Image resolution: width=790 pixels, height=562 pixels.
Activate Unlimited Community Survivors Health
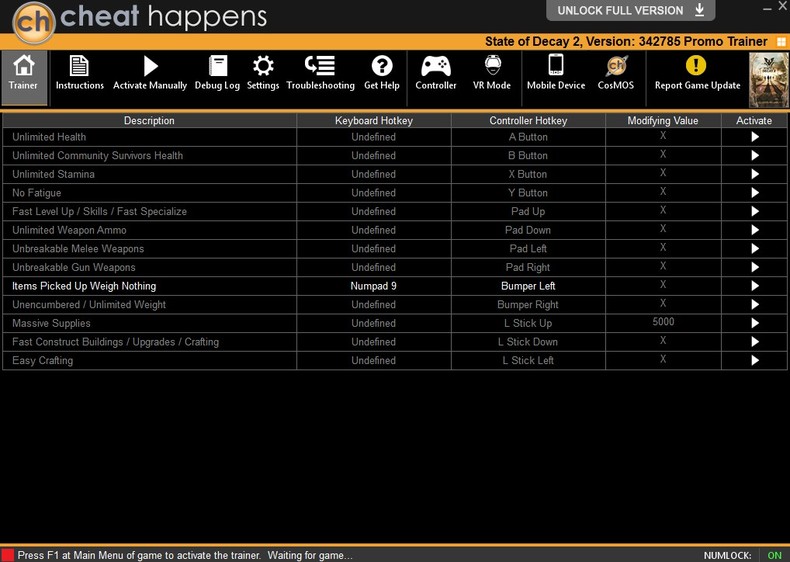[x=754, y=156]
